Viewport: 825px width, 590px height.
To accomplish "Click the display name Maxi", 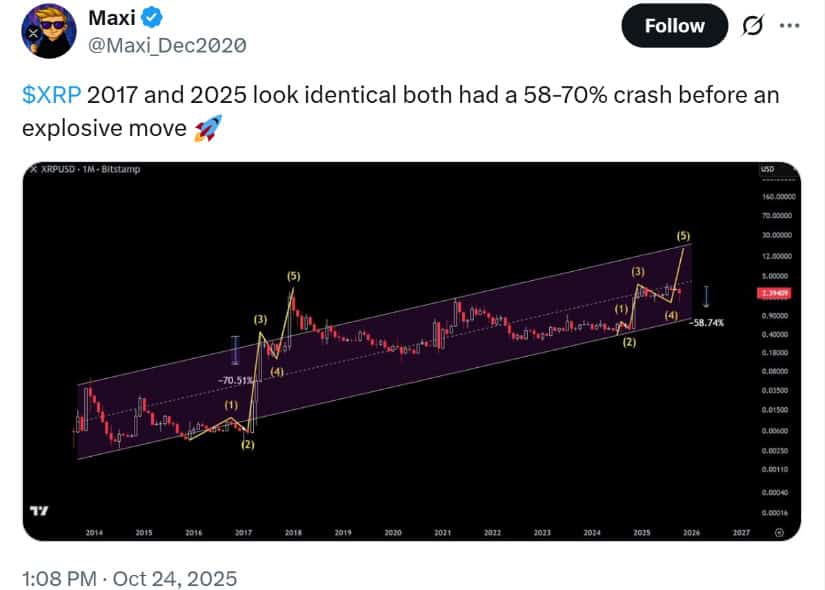I will (112, 18).
